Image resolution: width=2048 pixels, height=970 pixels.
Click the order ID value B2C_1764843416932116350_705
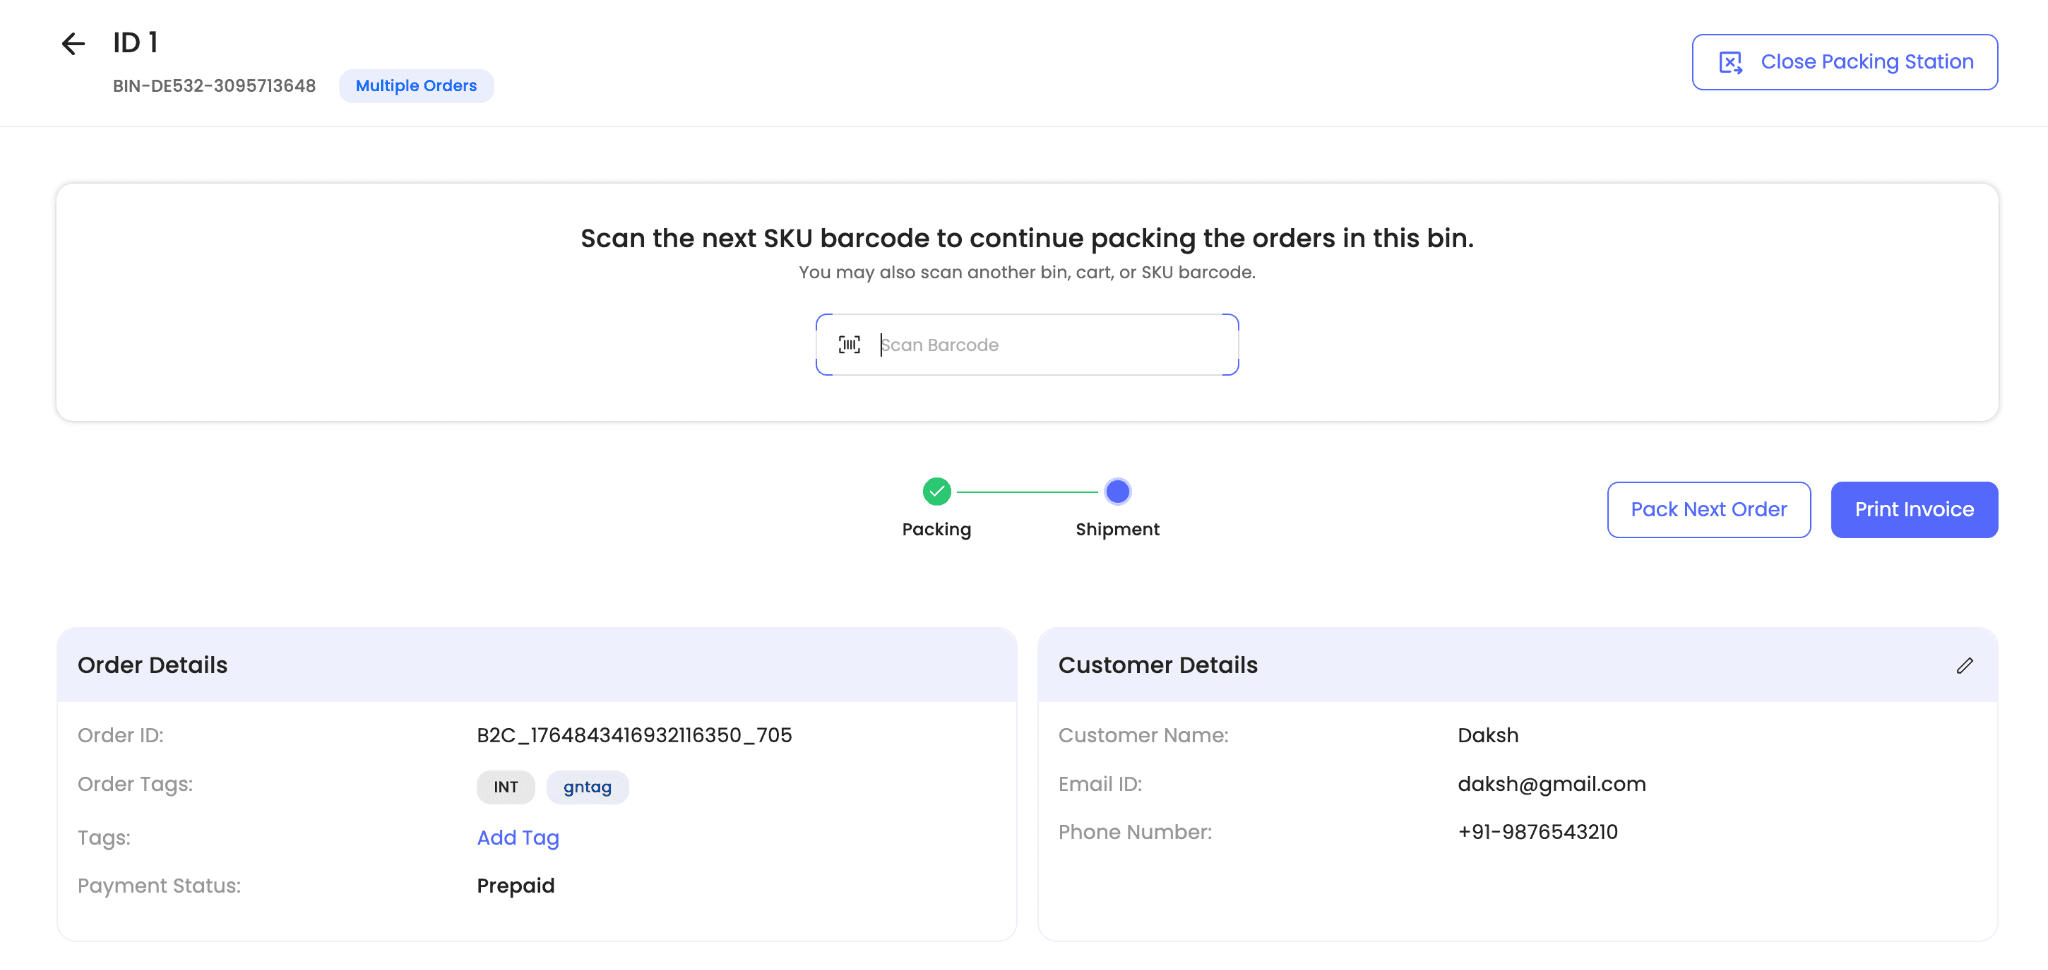pos(634,735)
